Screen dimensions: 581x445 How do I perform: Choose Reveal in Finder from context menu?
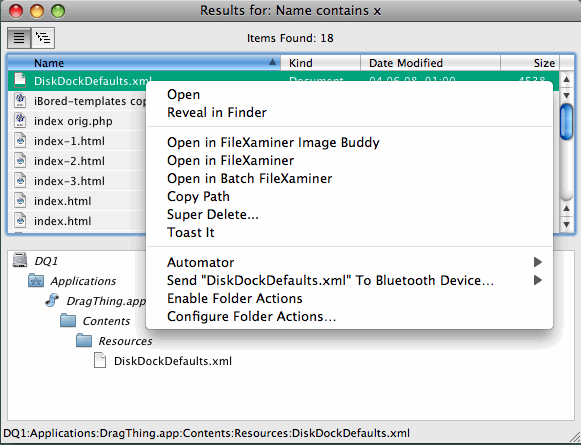coord(217,112)
